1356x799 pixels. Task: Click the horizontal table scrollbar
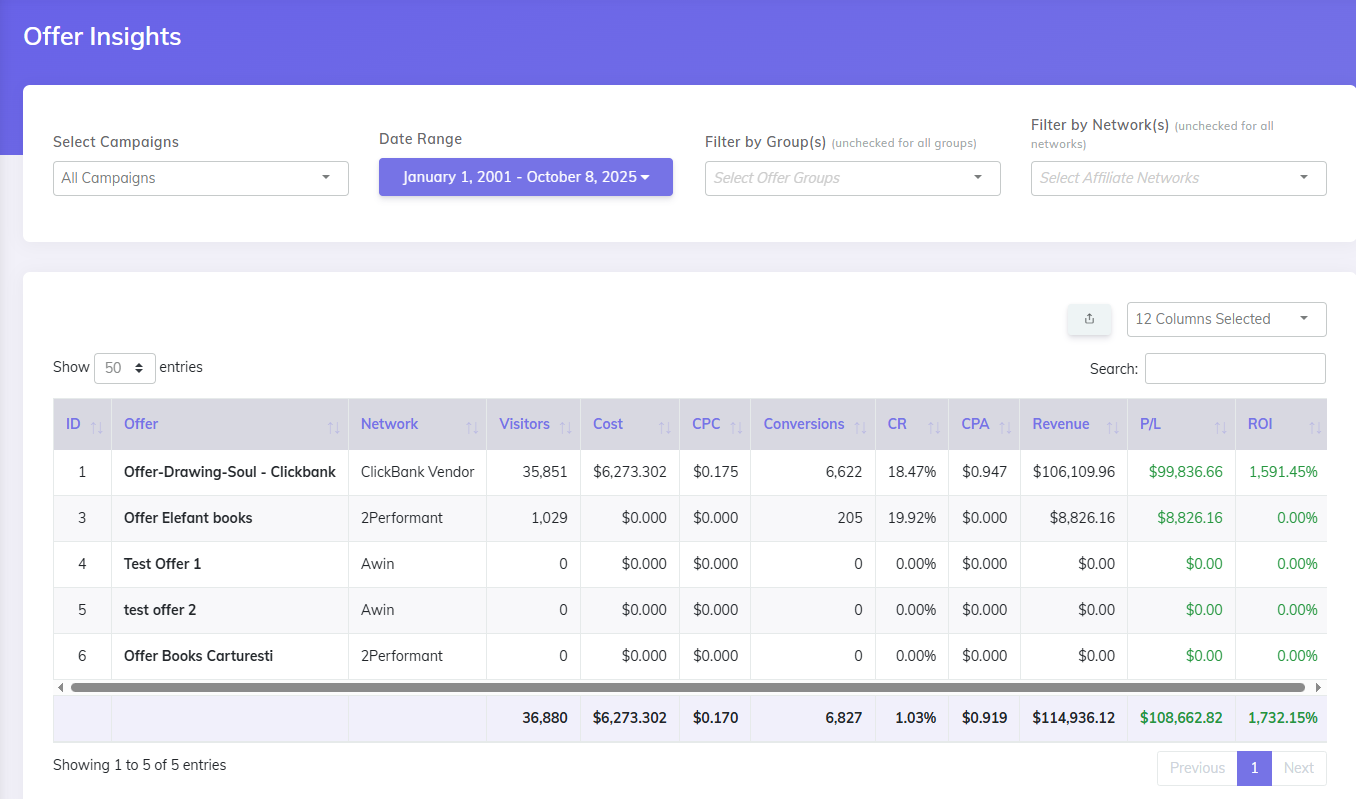click(688, 687)
